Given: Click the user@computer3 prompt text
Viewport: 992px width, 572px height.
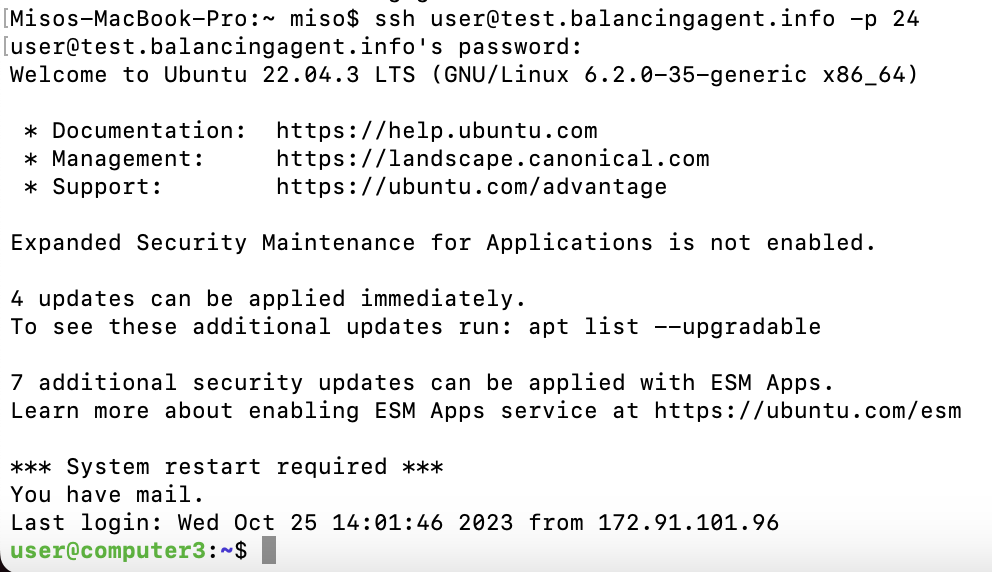Looking at the screenshot, I should click(x=108, y=550).
